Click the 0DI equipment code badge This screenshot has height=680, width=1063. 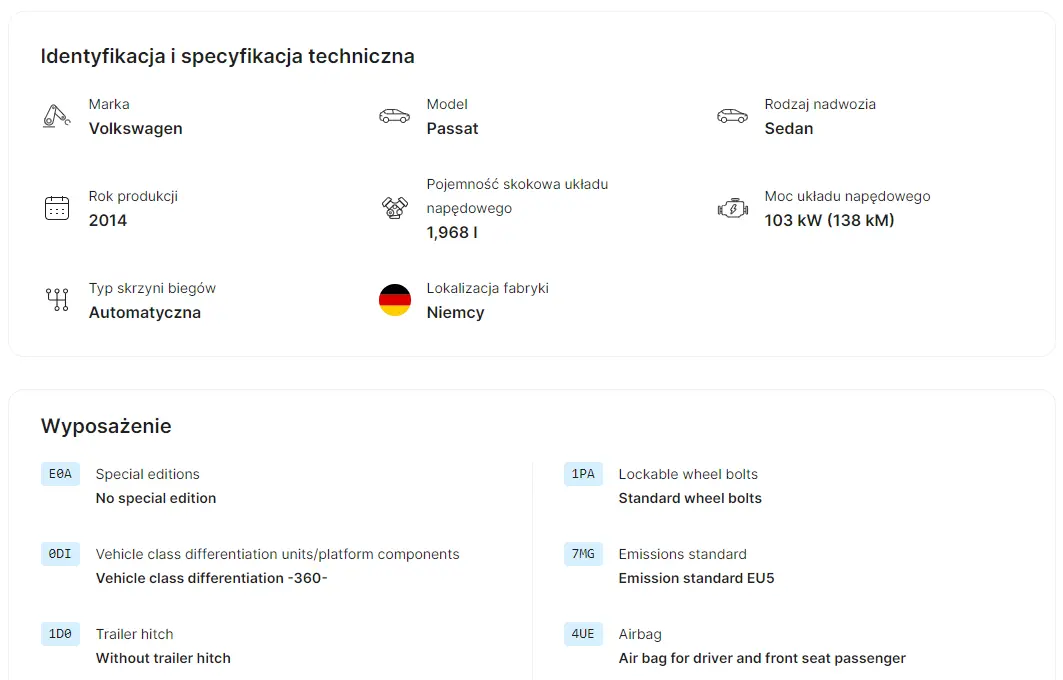(60, 554)
